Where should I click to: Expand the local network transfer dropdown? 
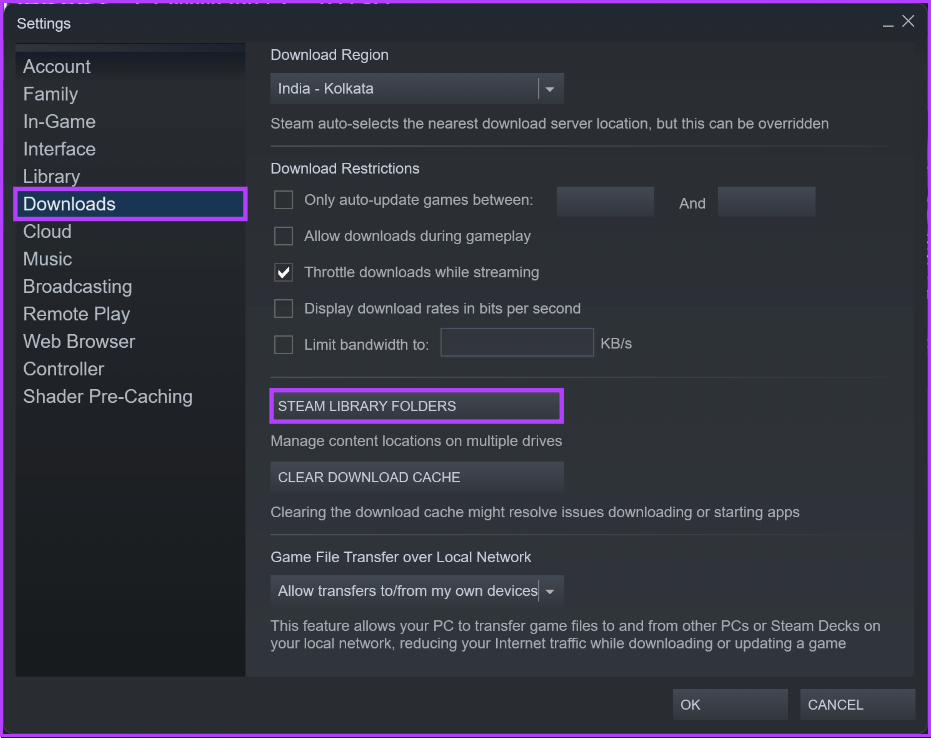pyautogui.click(x=550, y=591)
